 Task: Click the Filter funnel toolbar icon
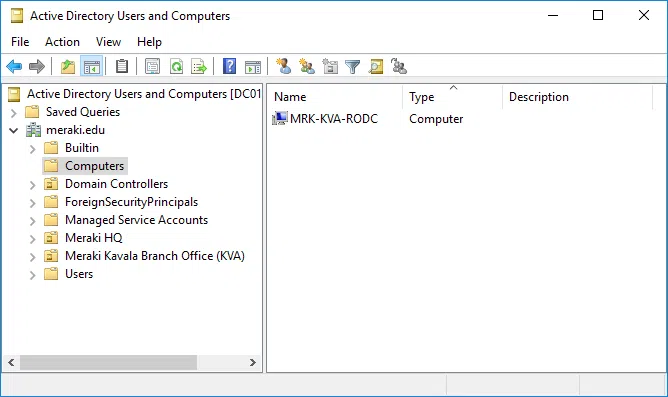353,66
